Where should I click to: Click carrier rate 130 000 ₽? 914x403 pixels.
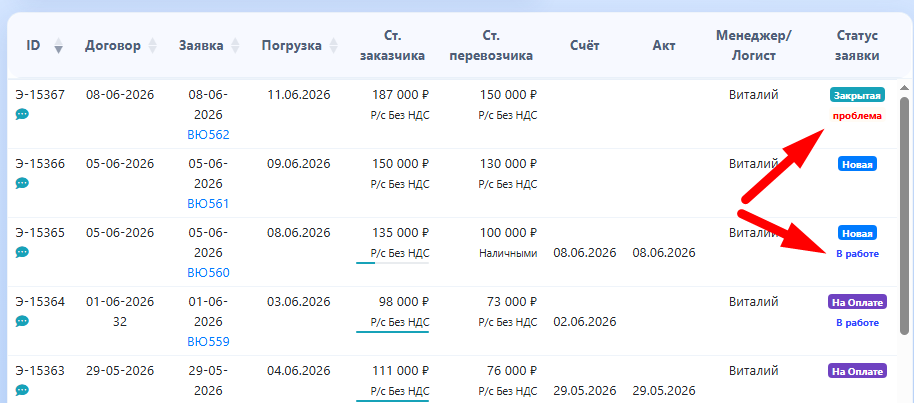pos(508,163)
